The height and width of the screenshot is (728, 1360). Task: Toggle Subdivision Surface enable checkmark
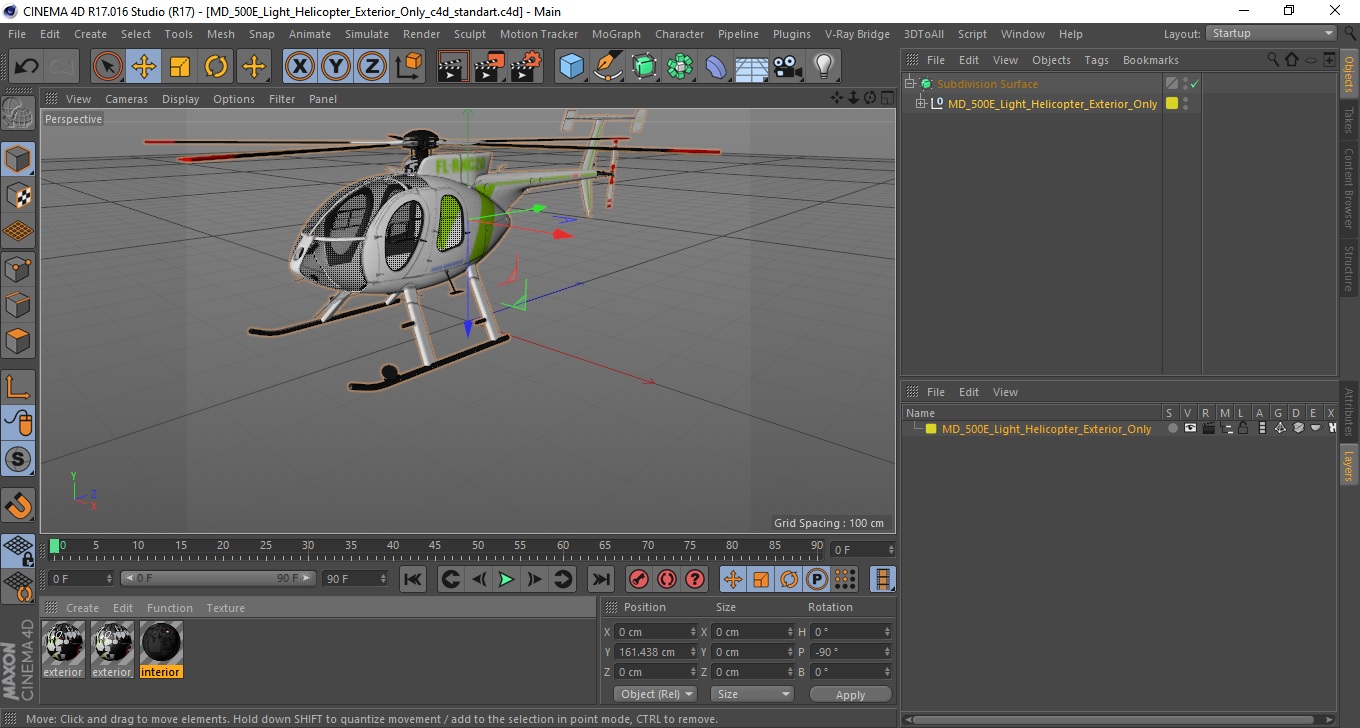point(1194,84)
